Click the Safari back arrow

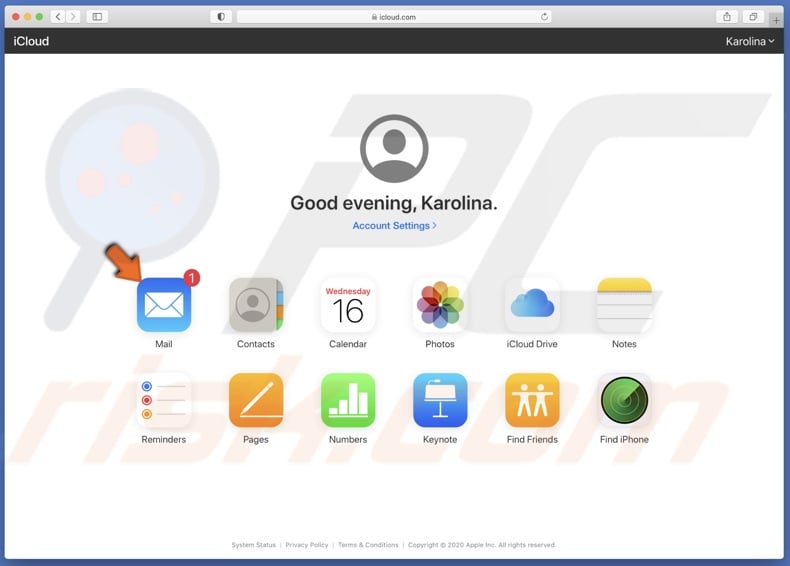[58, 17]
